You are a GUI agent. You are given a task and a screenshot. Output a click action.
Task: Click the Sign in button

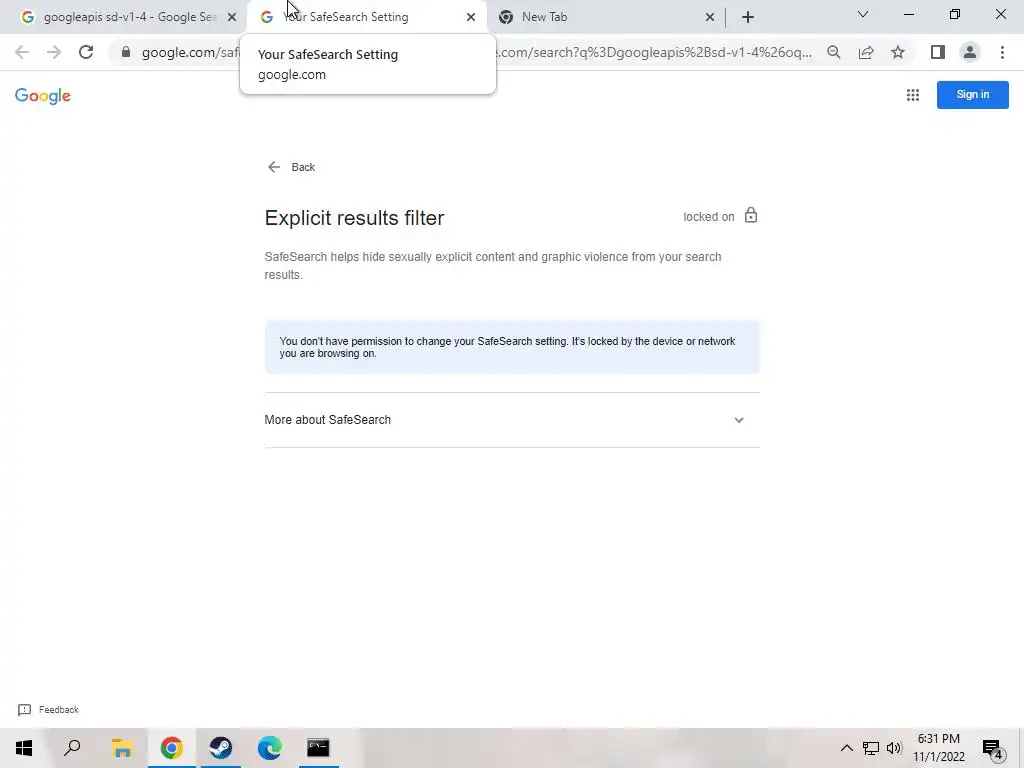point(972,95)
